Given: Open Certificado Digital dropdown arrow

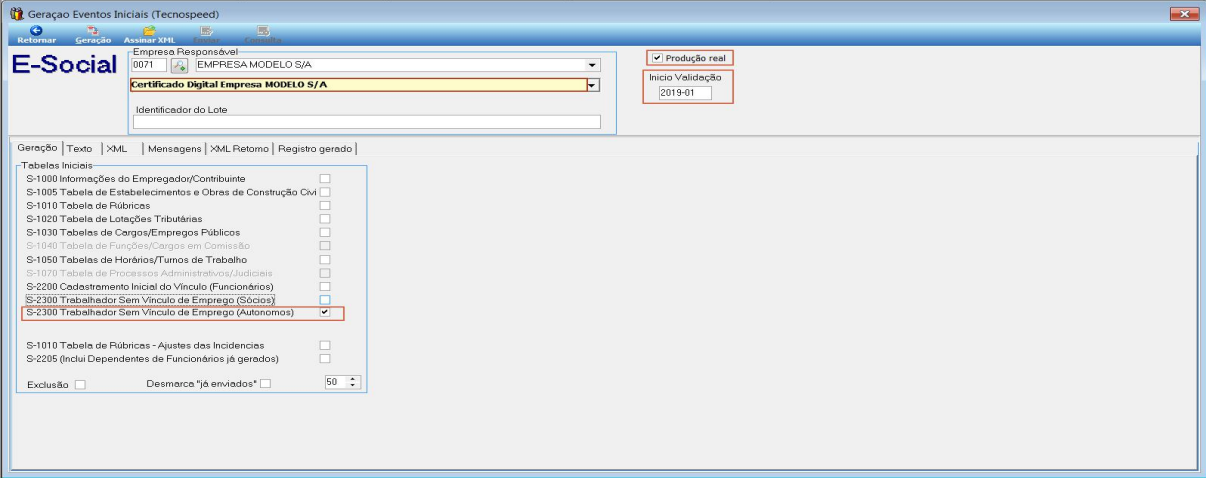Looking at the screenshot, I should (x=593, y=85).
